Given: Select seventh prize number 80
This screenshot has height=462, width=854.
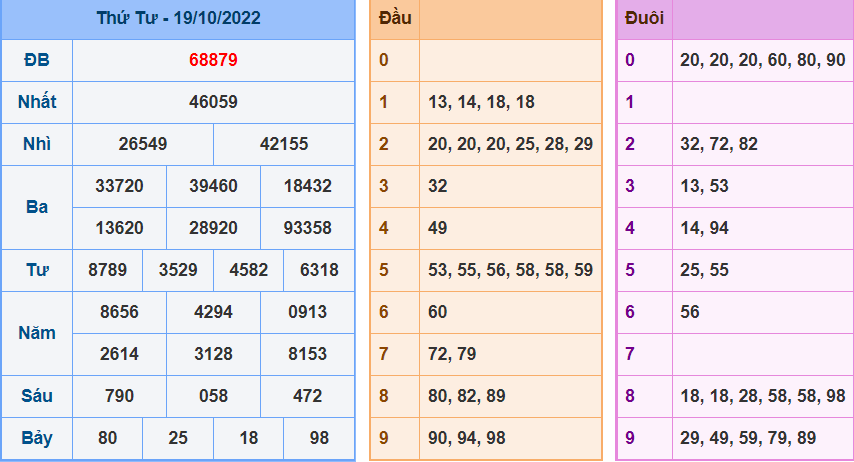Looking at the screenshot, I should (107, 437).
